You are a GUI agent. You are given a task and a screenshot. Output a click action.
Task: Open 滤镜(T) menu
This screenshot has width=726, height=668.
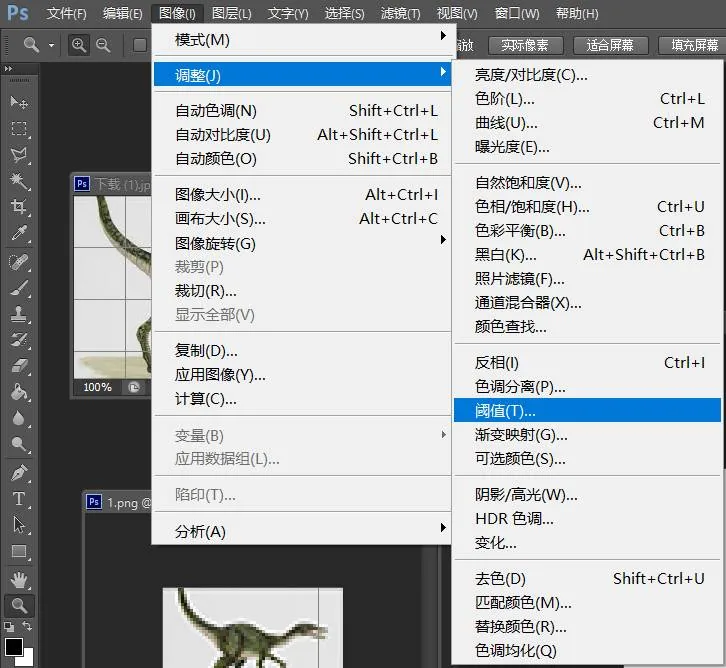pyautogui.click(x=401, y=13)
